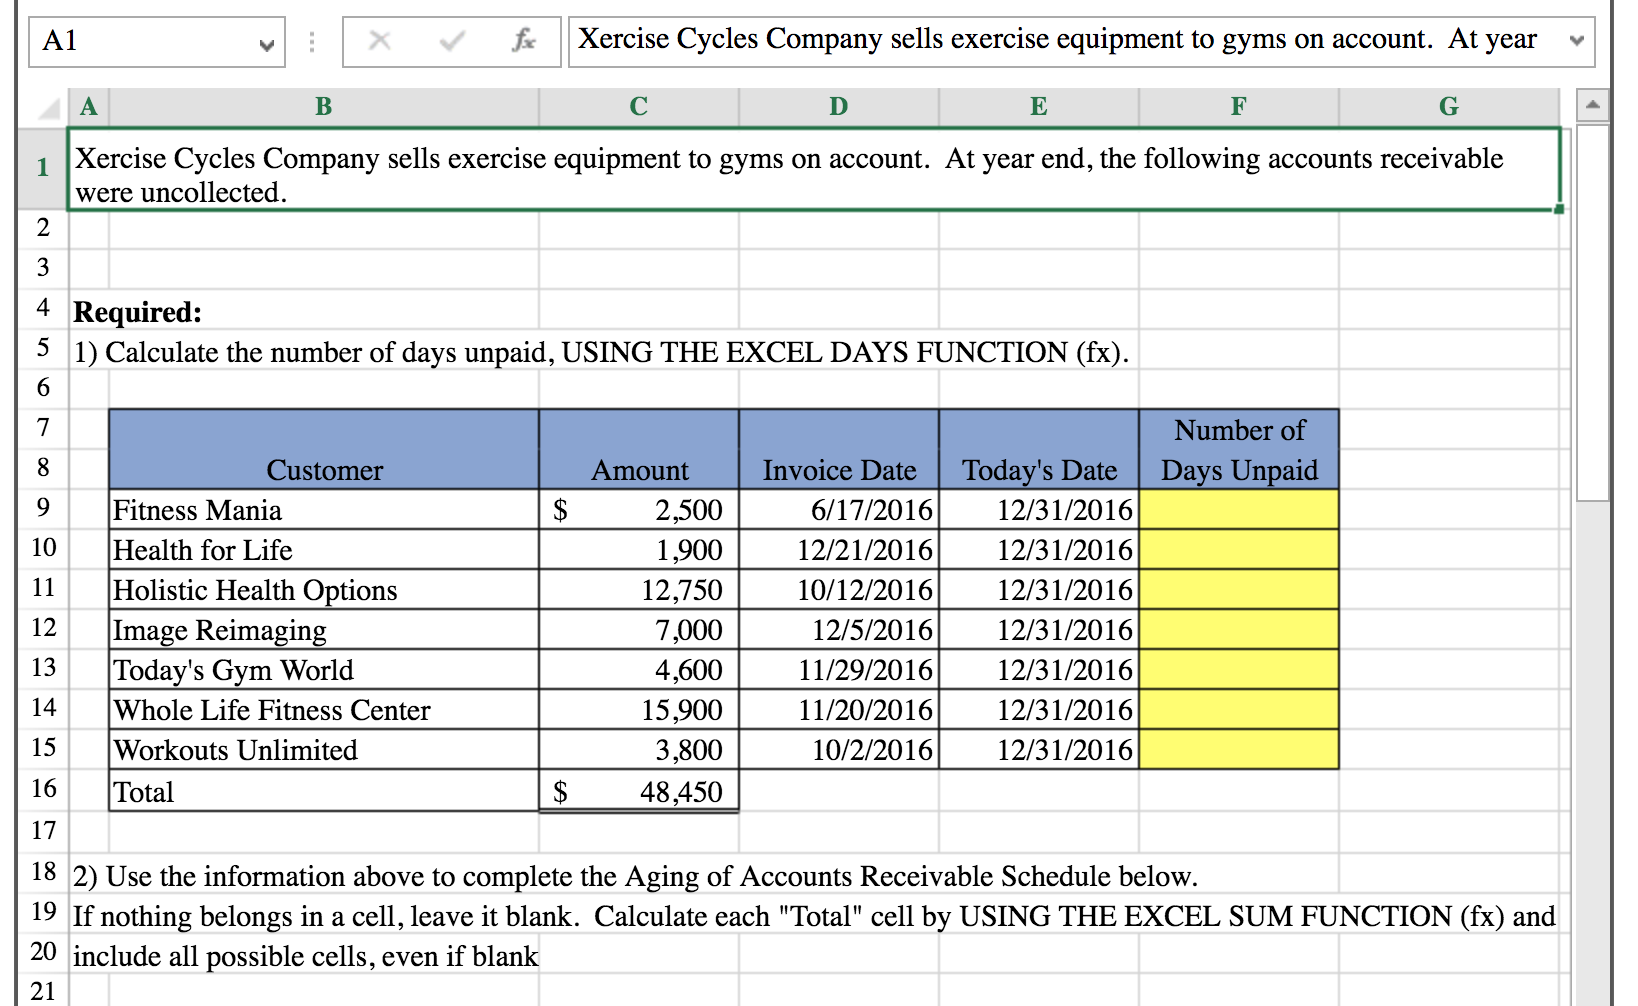
Task: Click the Today's Date column header cell
Action: [1038, 469]
